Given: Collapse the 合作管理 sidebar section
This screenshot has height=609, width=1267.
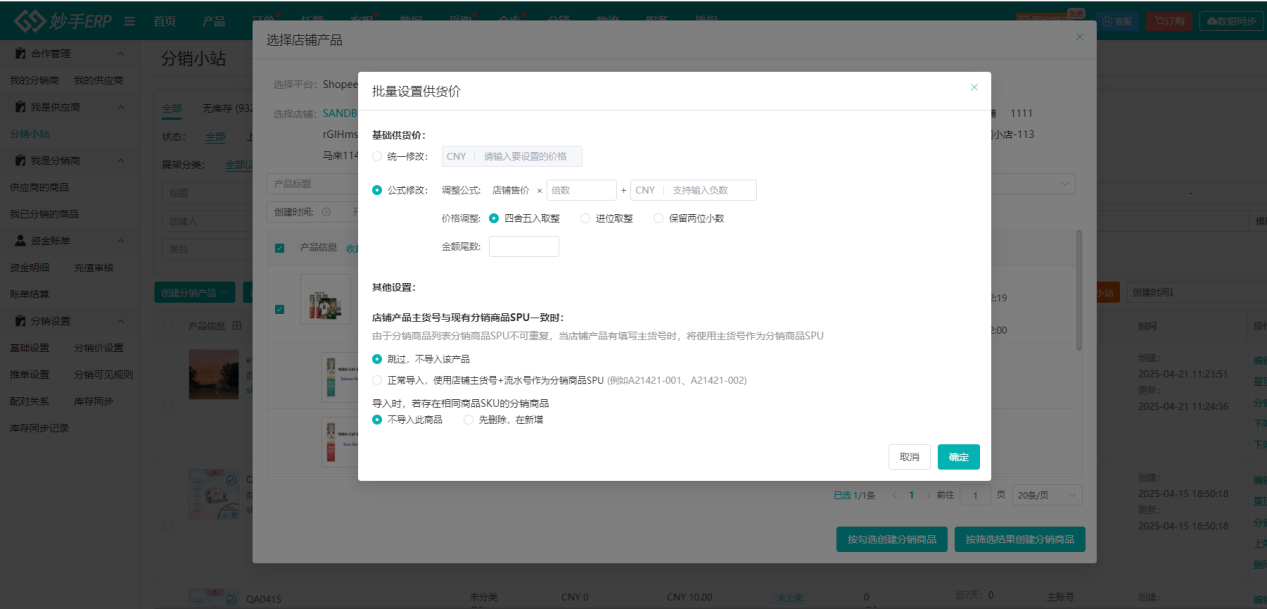Looking at the screenshot, I should click(121, 53).
